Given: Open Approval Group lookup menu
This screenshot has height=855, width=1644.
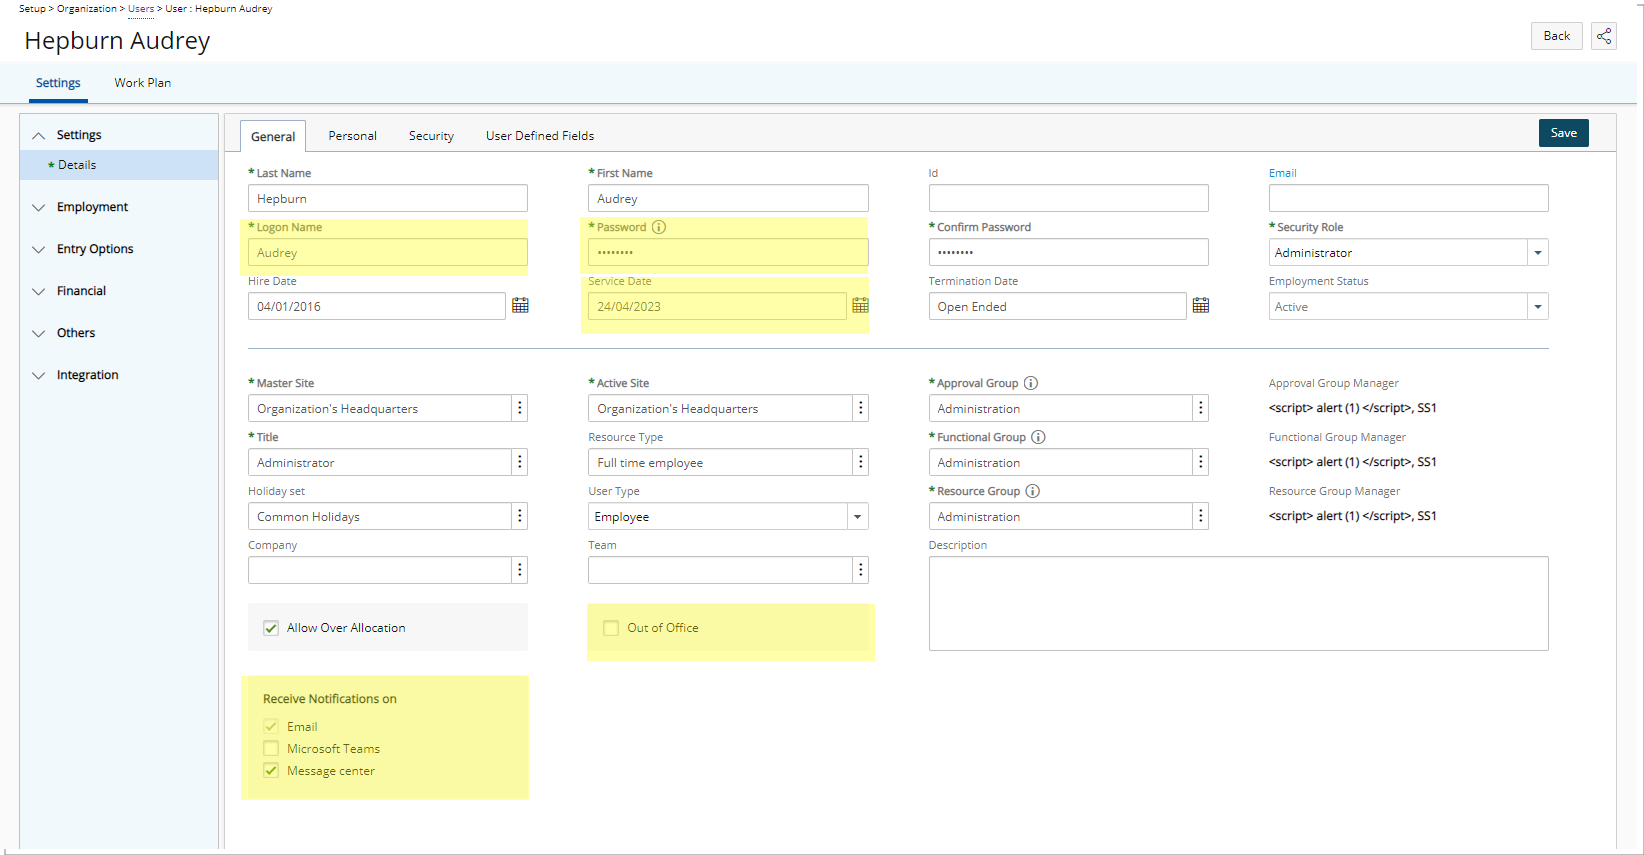Looking at the screenshot, I should 1201,408.
